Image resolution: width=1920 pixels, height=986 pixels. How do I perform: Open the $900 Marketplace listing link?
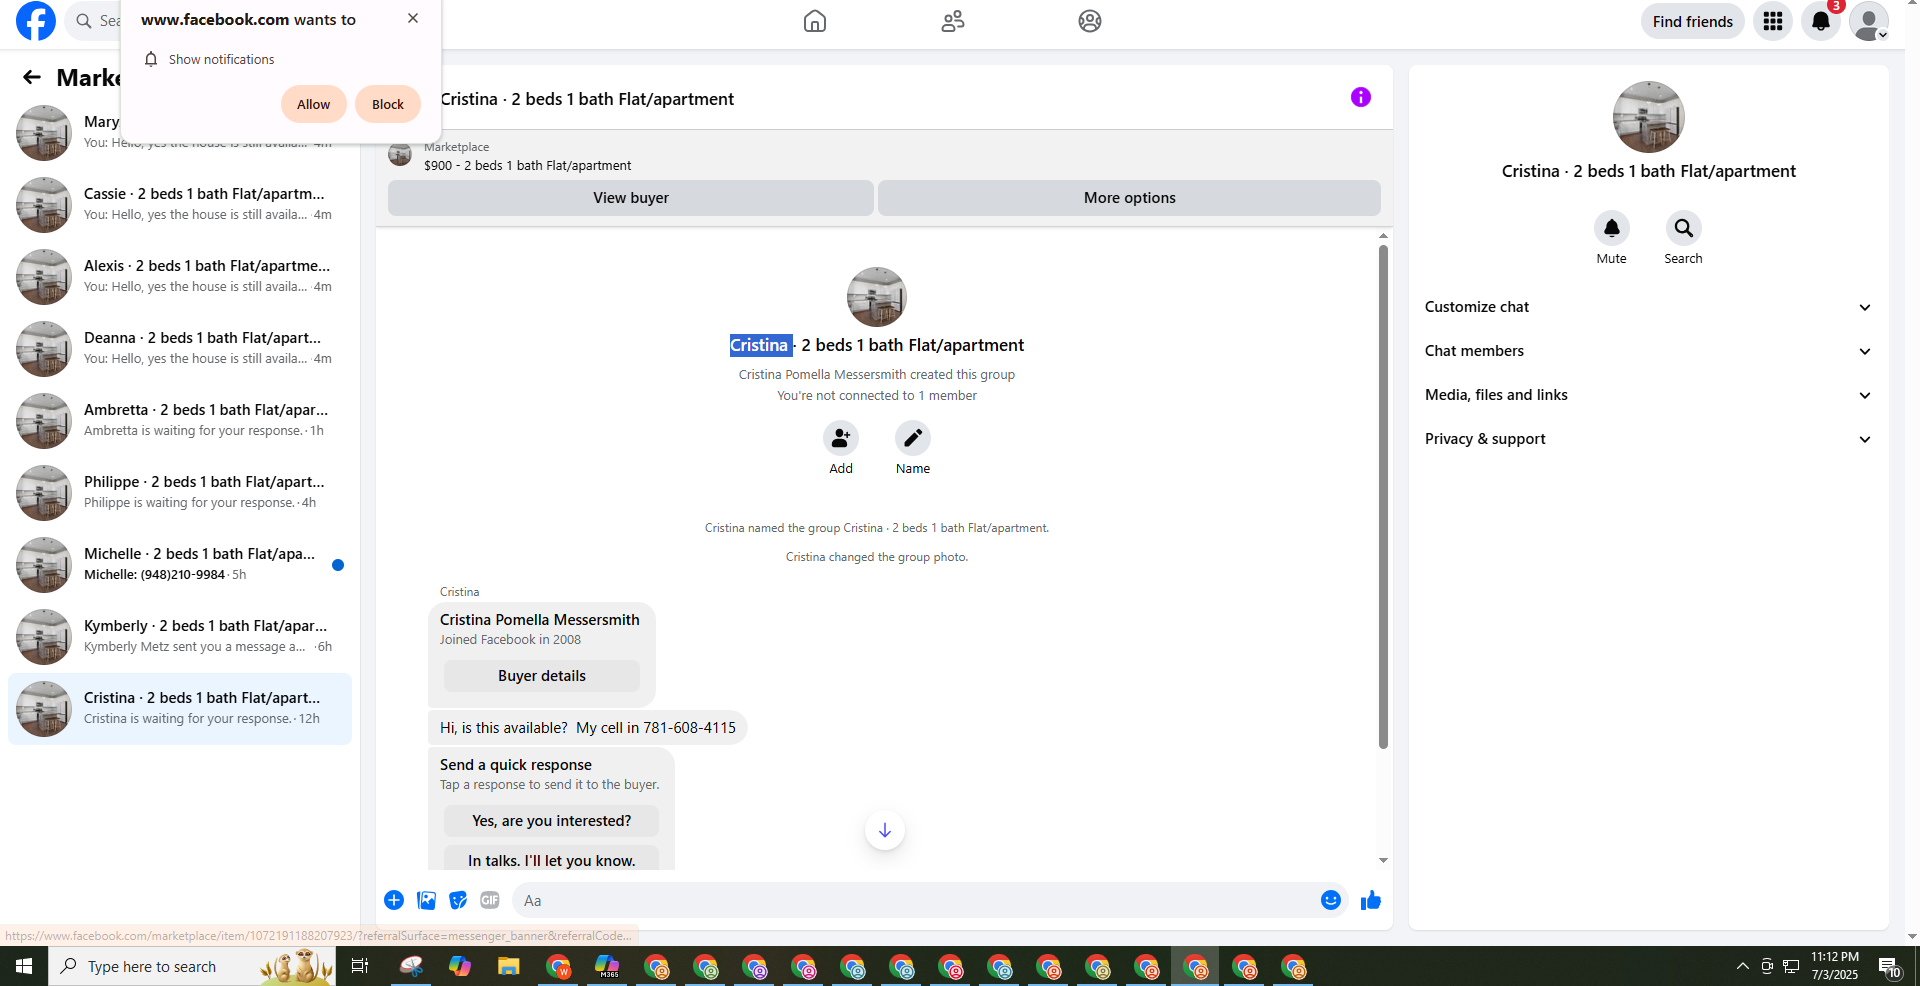[x=527, y=165]
